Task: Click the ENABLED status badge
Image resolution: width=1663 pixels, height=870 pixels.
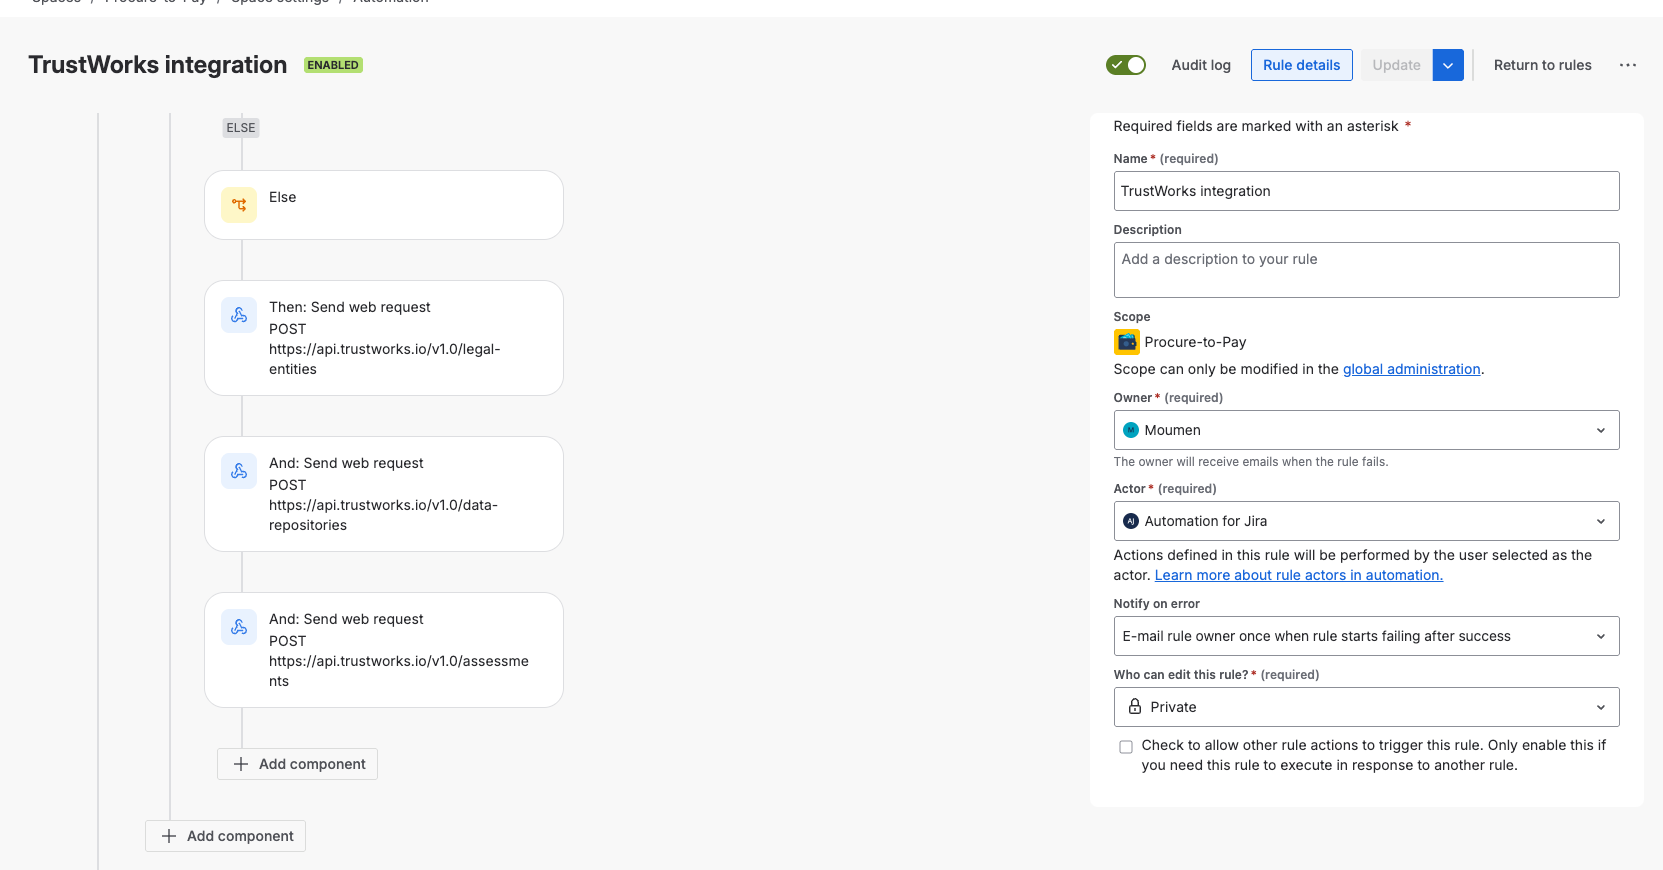Action: (x=333, y=65)
